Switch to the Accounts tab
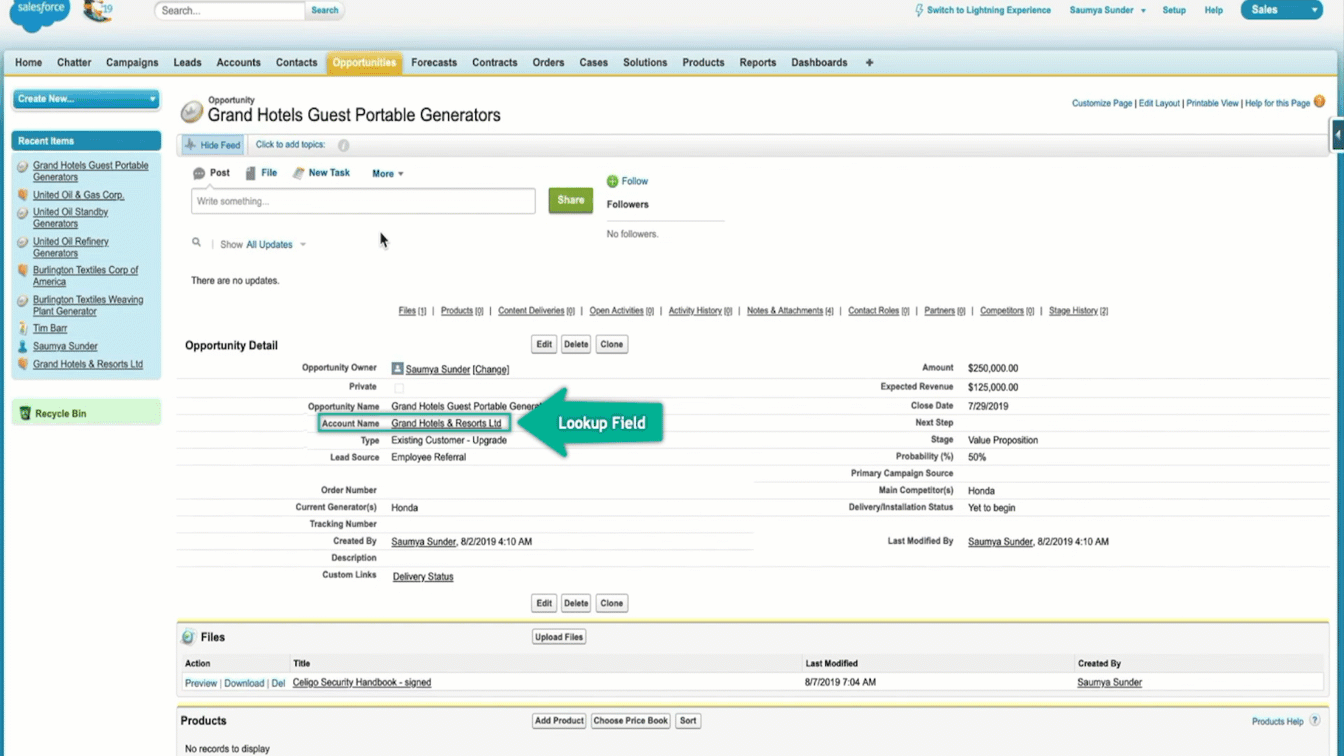The image size is (1344, 756). (238, 62)
